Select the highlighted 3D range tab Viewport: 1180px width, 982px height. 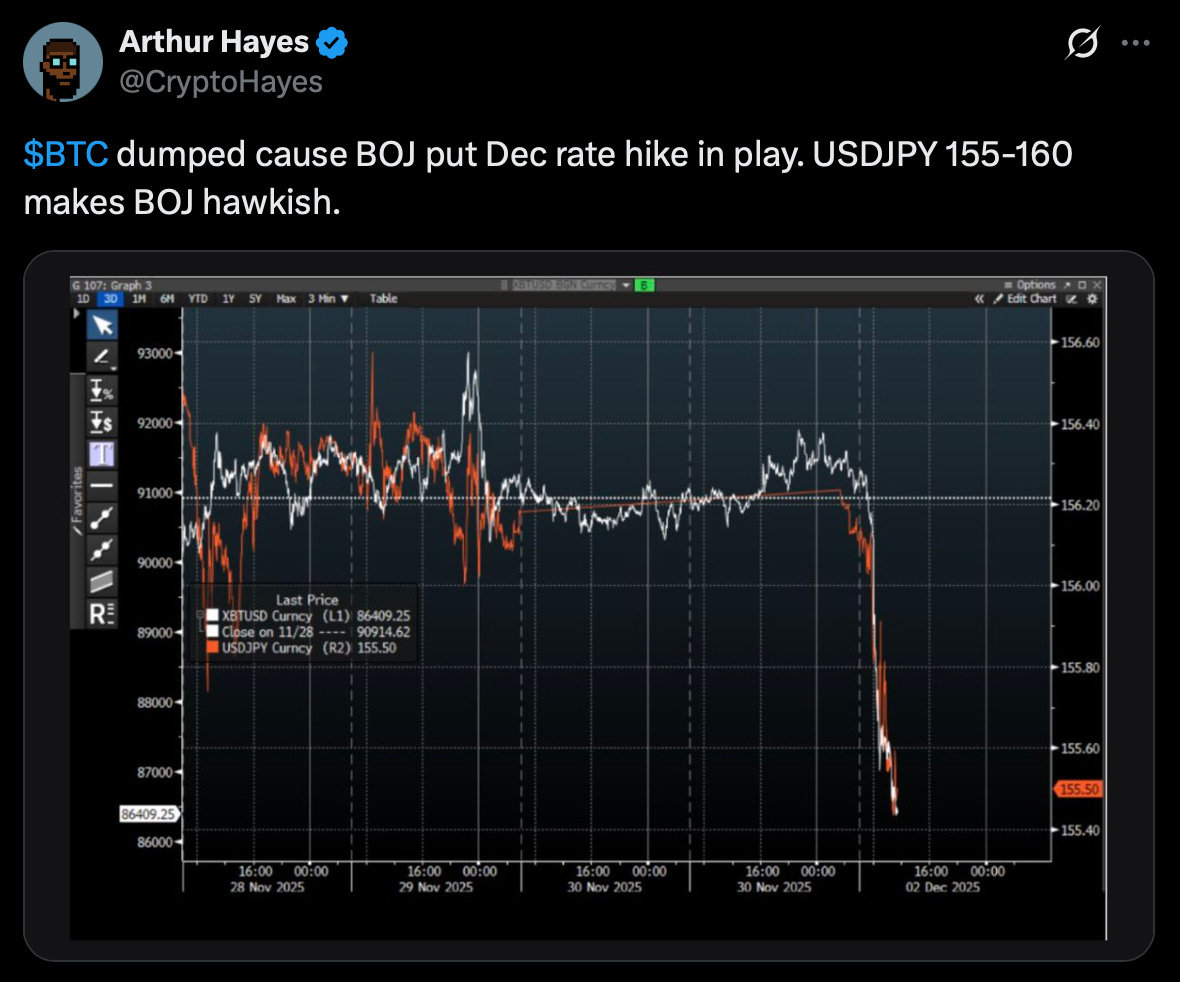point(111,299)
